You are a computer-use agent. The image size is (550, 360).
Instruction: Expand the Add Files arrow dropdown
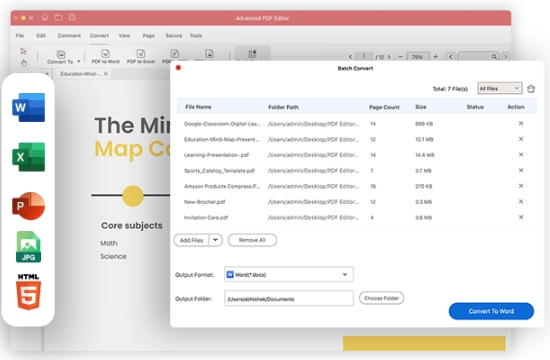tap(215, 240)
